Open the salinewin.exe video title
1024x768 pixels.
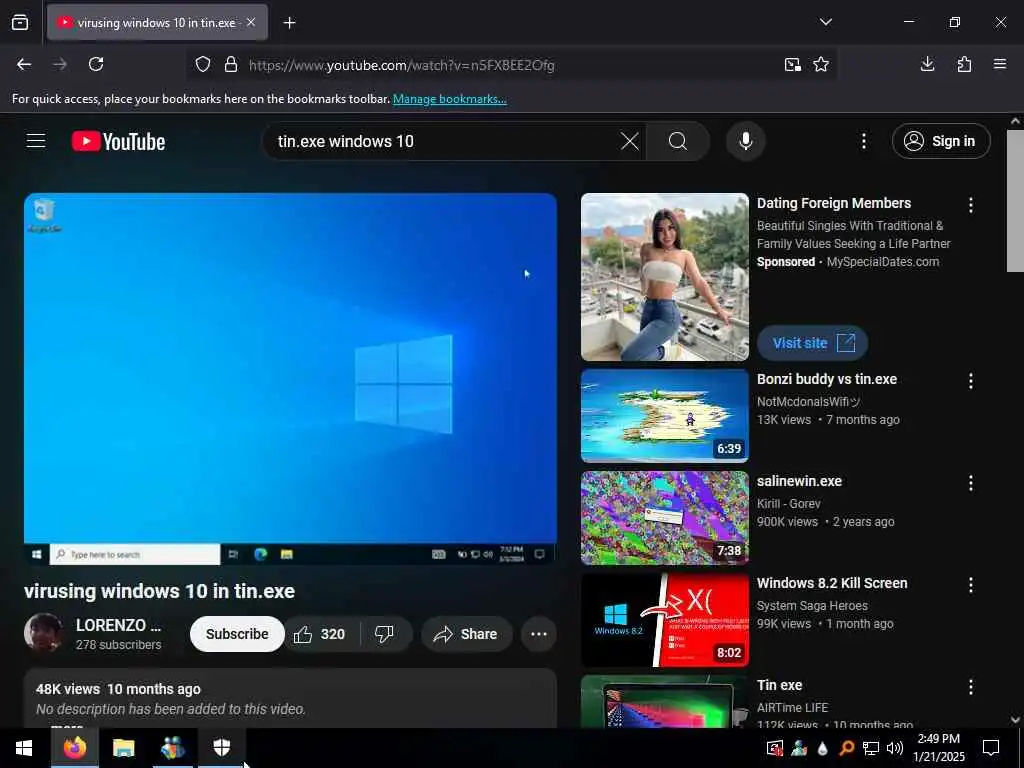(x=799, y=481)
